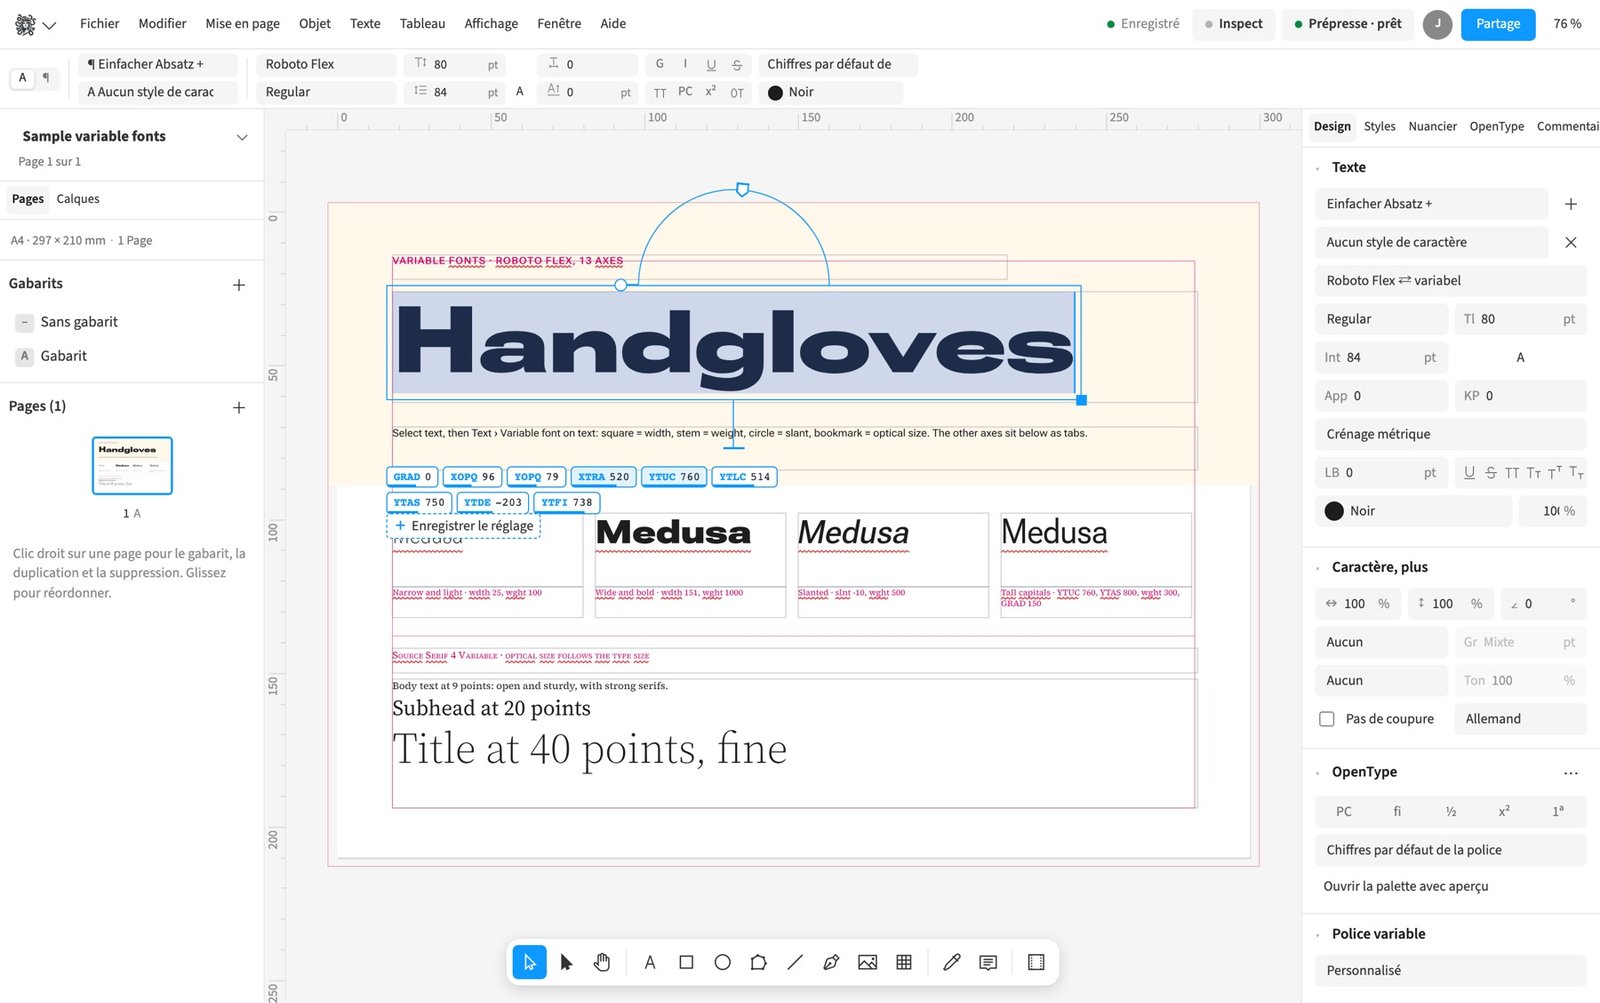Select the rectangle frame tool
The image size is (1600, 1003).
(x=686, y=962)
